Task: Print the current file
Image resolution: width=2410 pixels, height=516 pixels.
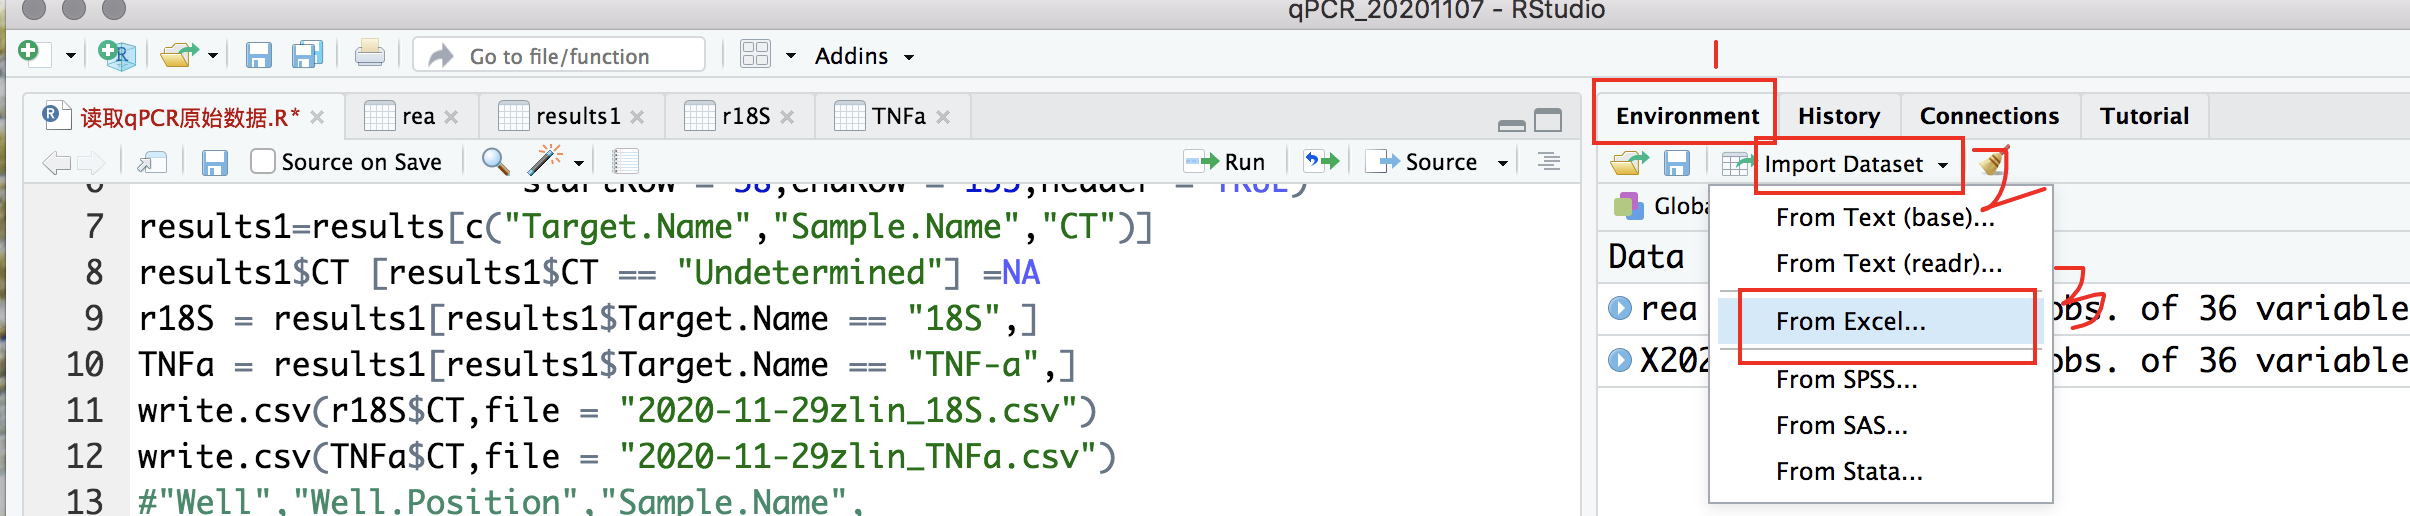Action: [369, 54]
